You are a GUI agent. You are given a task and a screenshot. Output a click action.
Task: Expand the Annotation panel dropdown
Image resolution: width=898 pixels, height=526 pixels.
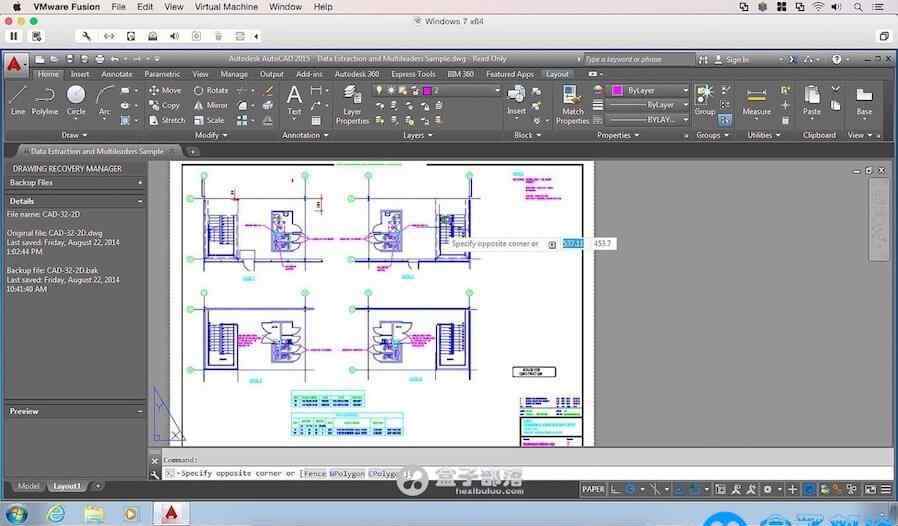(x=305, y=135)
